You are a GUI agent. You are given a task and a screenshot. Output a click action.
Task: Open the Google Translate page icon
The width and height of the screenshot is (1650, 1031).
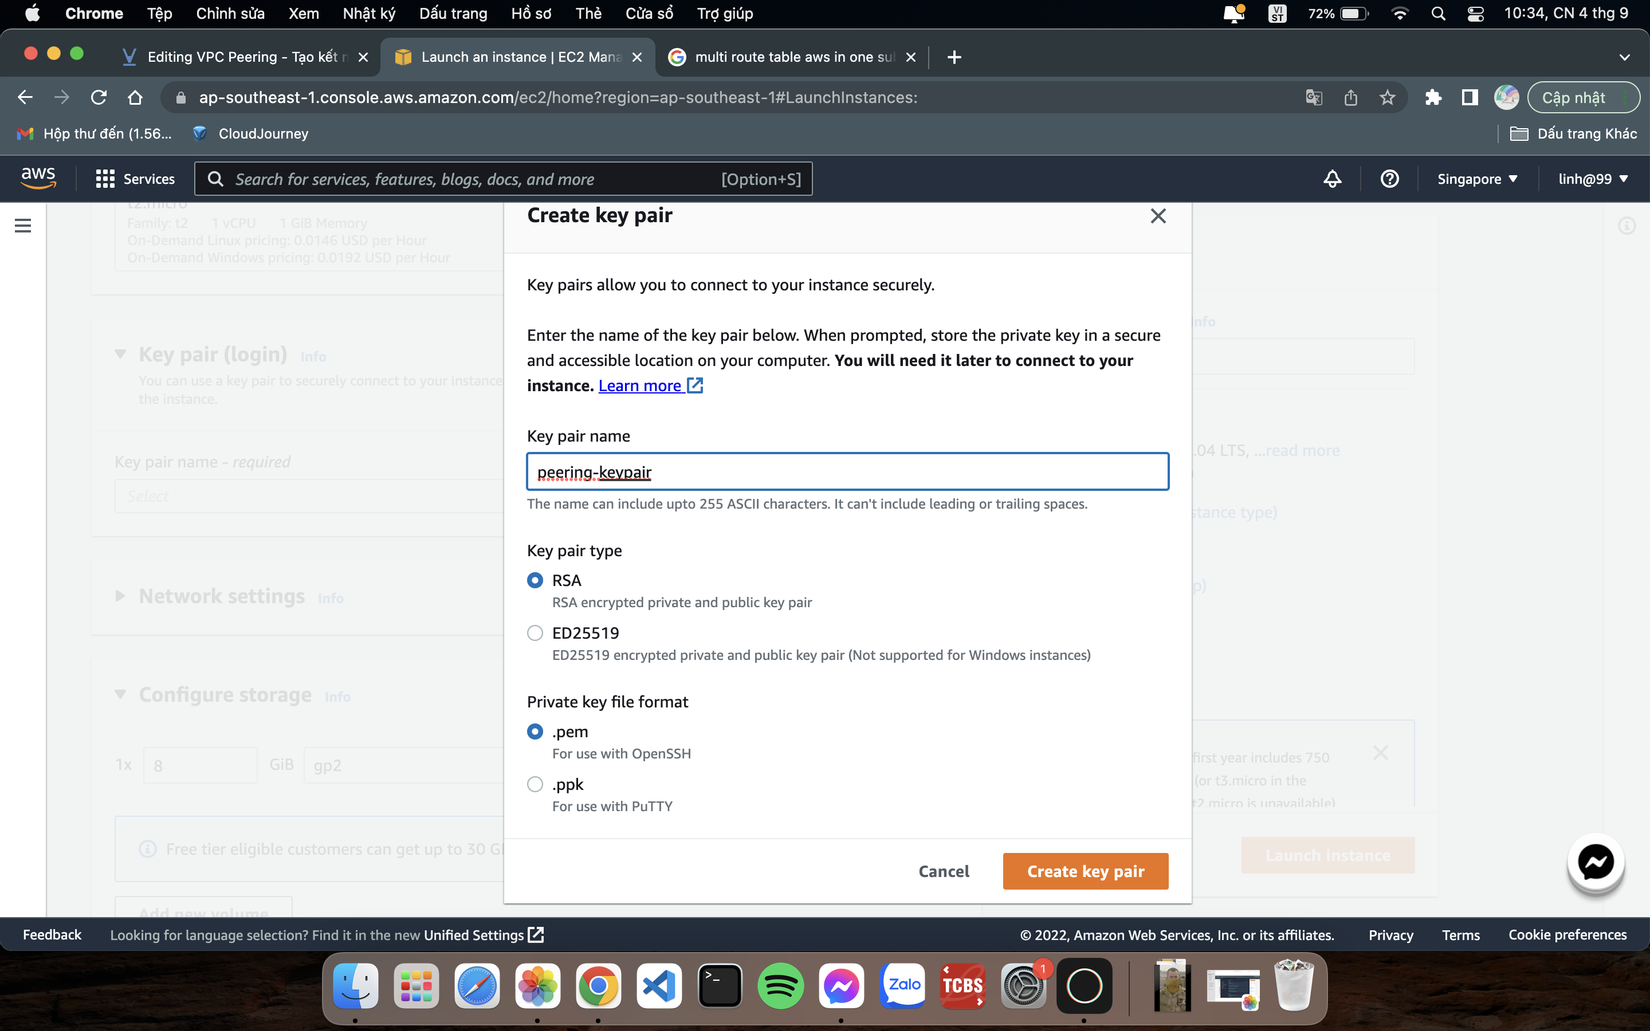1314,97
